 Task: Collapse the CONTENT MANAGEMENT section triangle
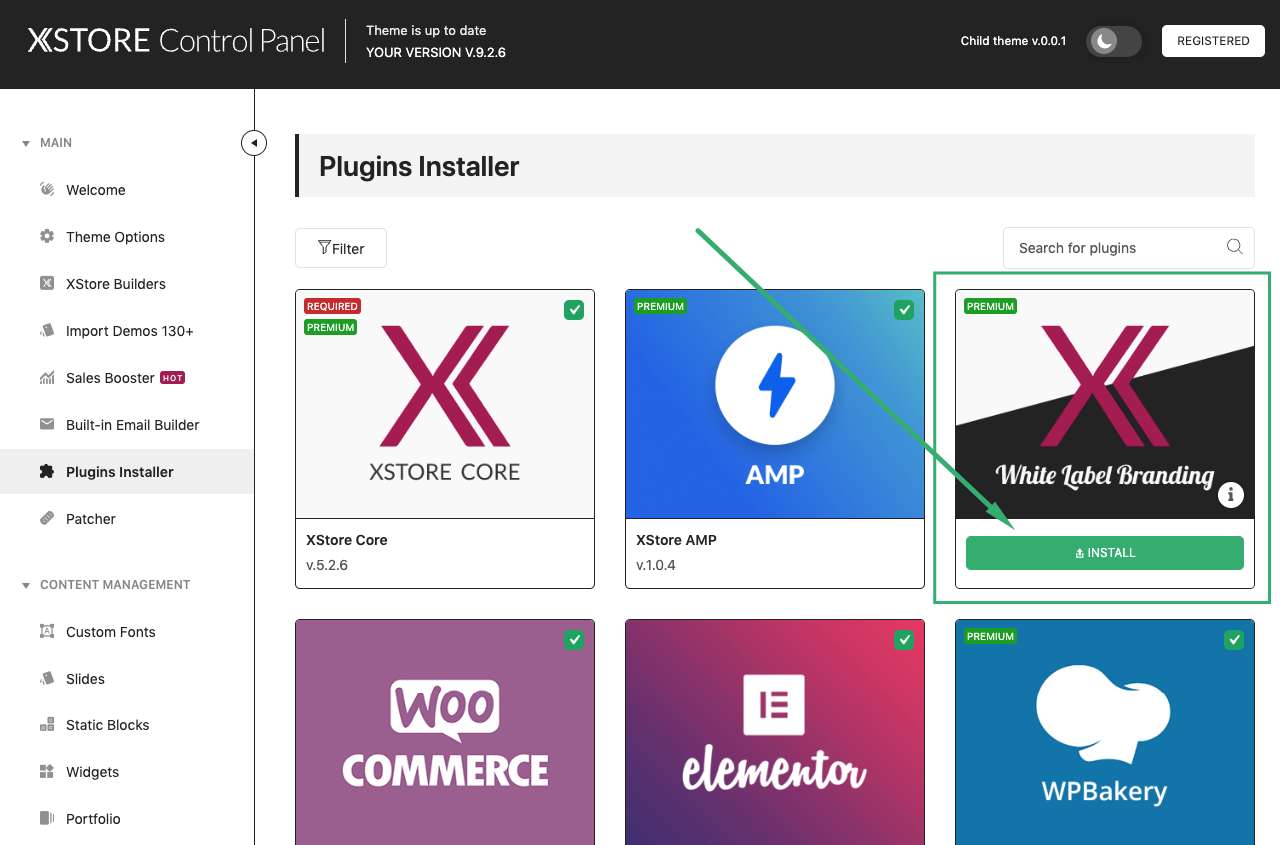pos(26,585)
